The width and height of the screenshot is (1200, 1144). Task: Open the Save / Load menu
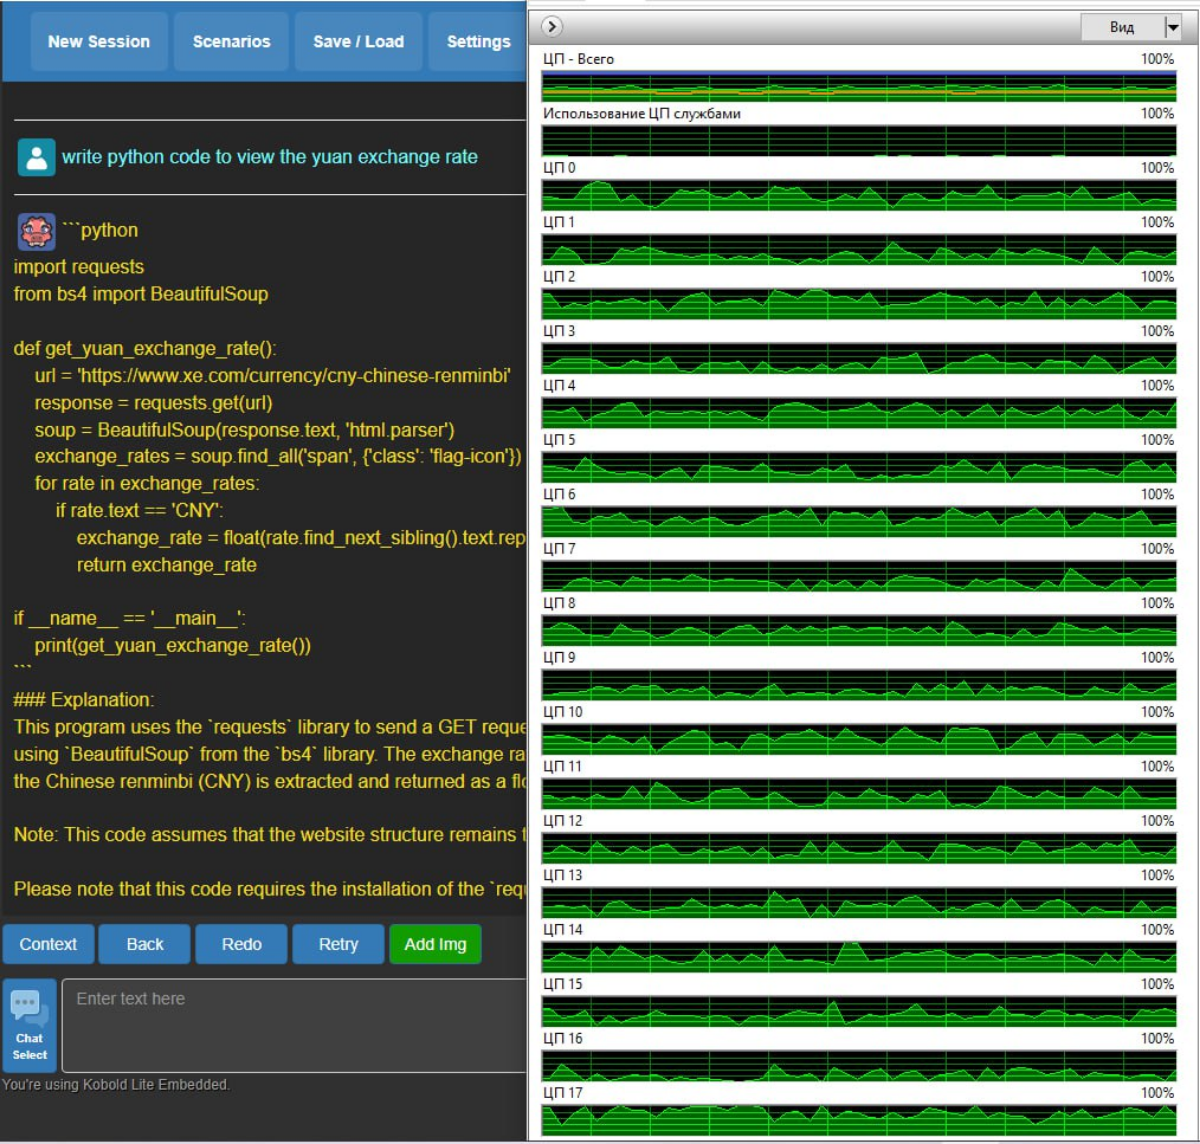point(358,42)
